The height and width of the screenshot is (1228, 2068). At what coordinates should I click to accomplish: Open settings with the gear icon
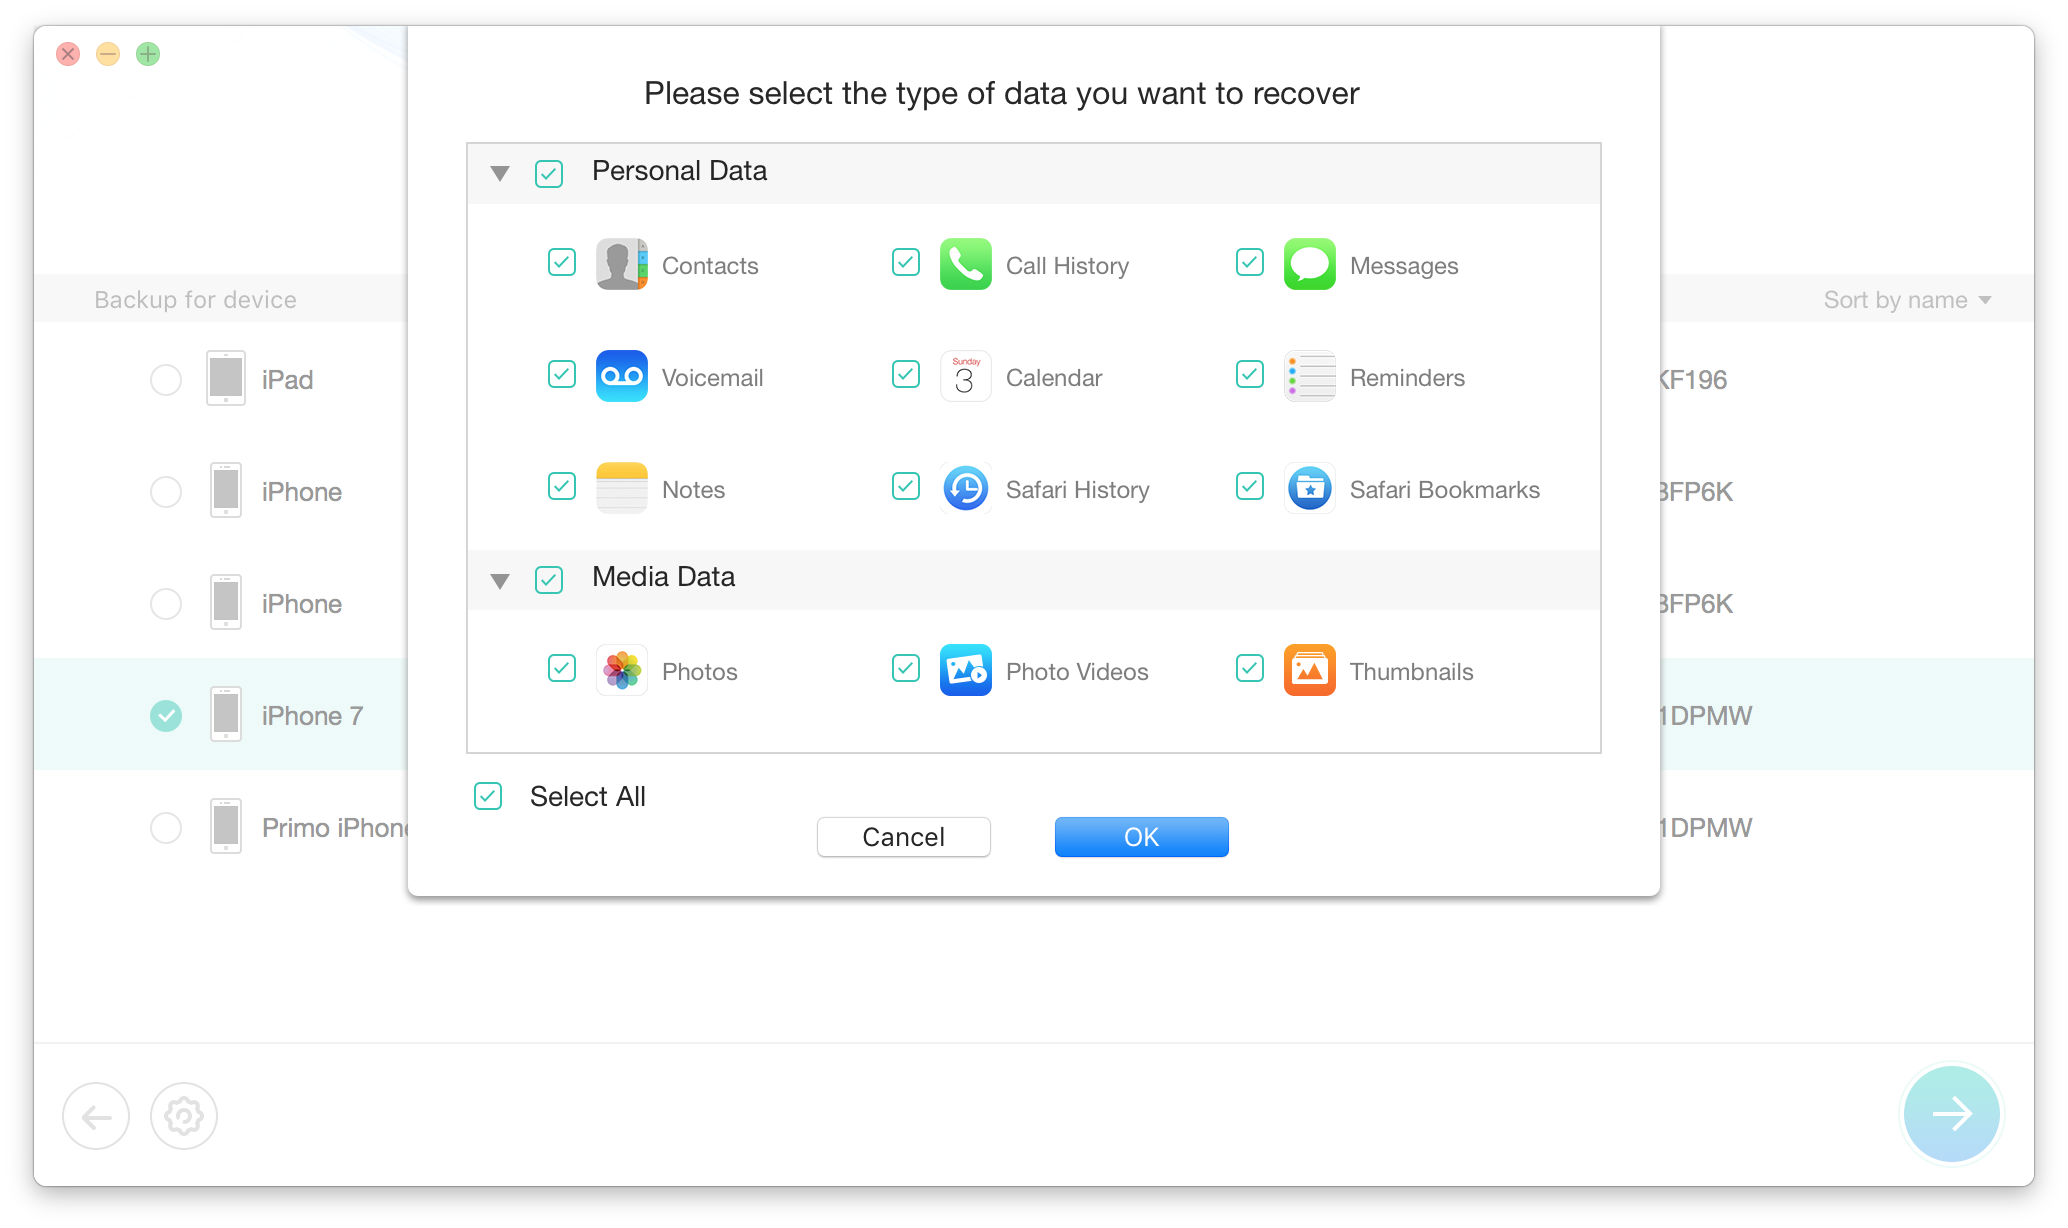[x=184, y=1115]
